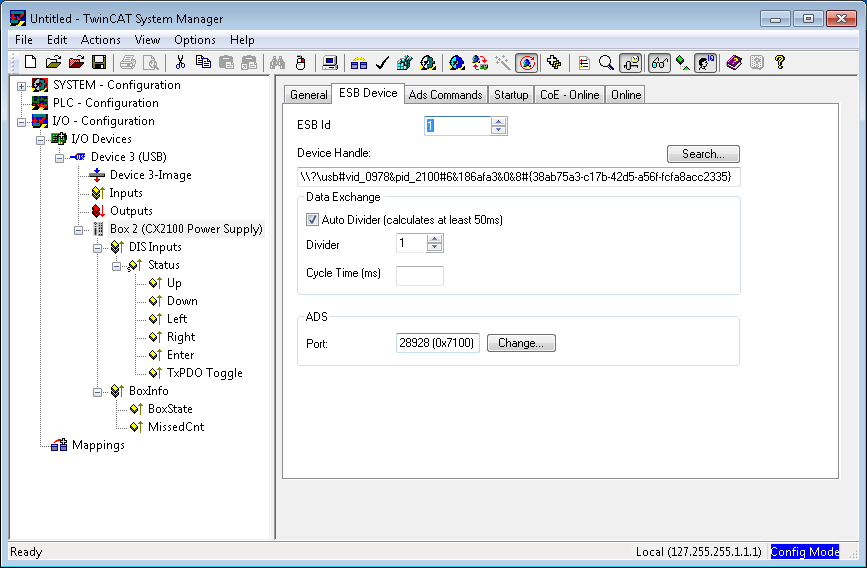Click the Search... button
Viewport: 867px width, 568px height.
click(703, 154)
